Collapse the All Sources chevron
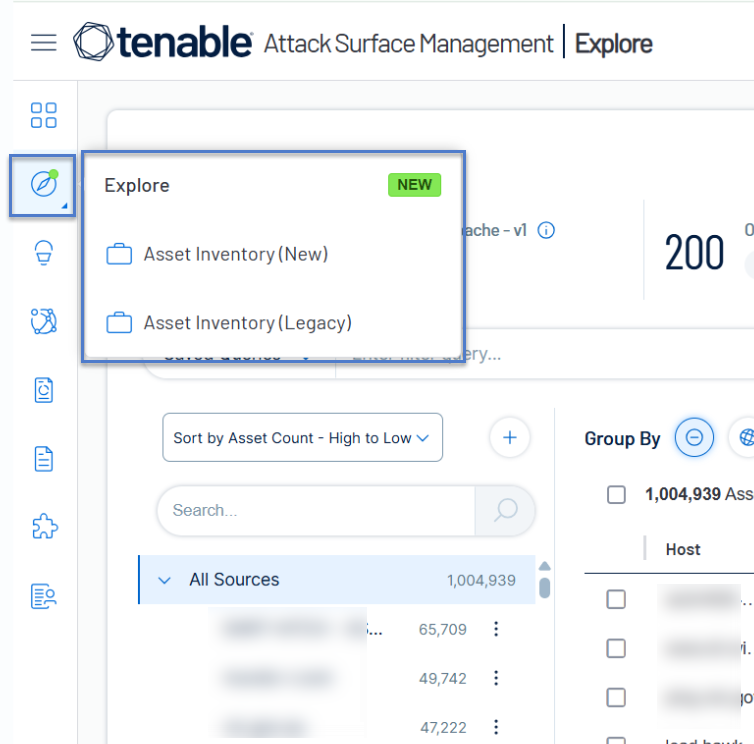The width and height of the screenshot is (754, 744). pos(164,580)
